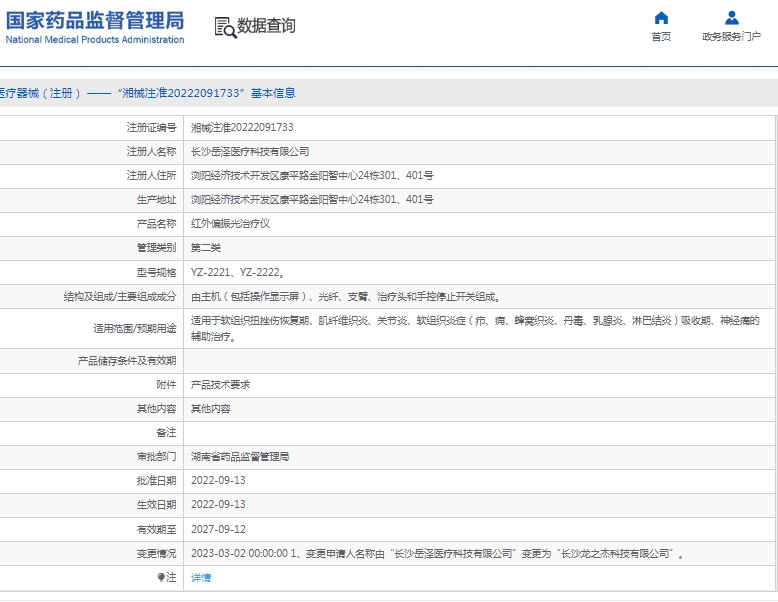Click the 生效日期 value 2022-09-13
778x602 pixels.
218,504
